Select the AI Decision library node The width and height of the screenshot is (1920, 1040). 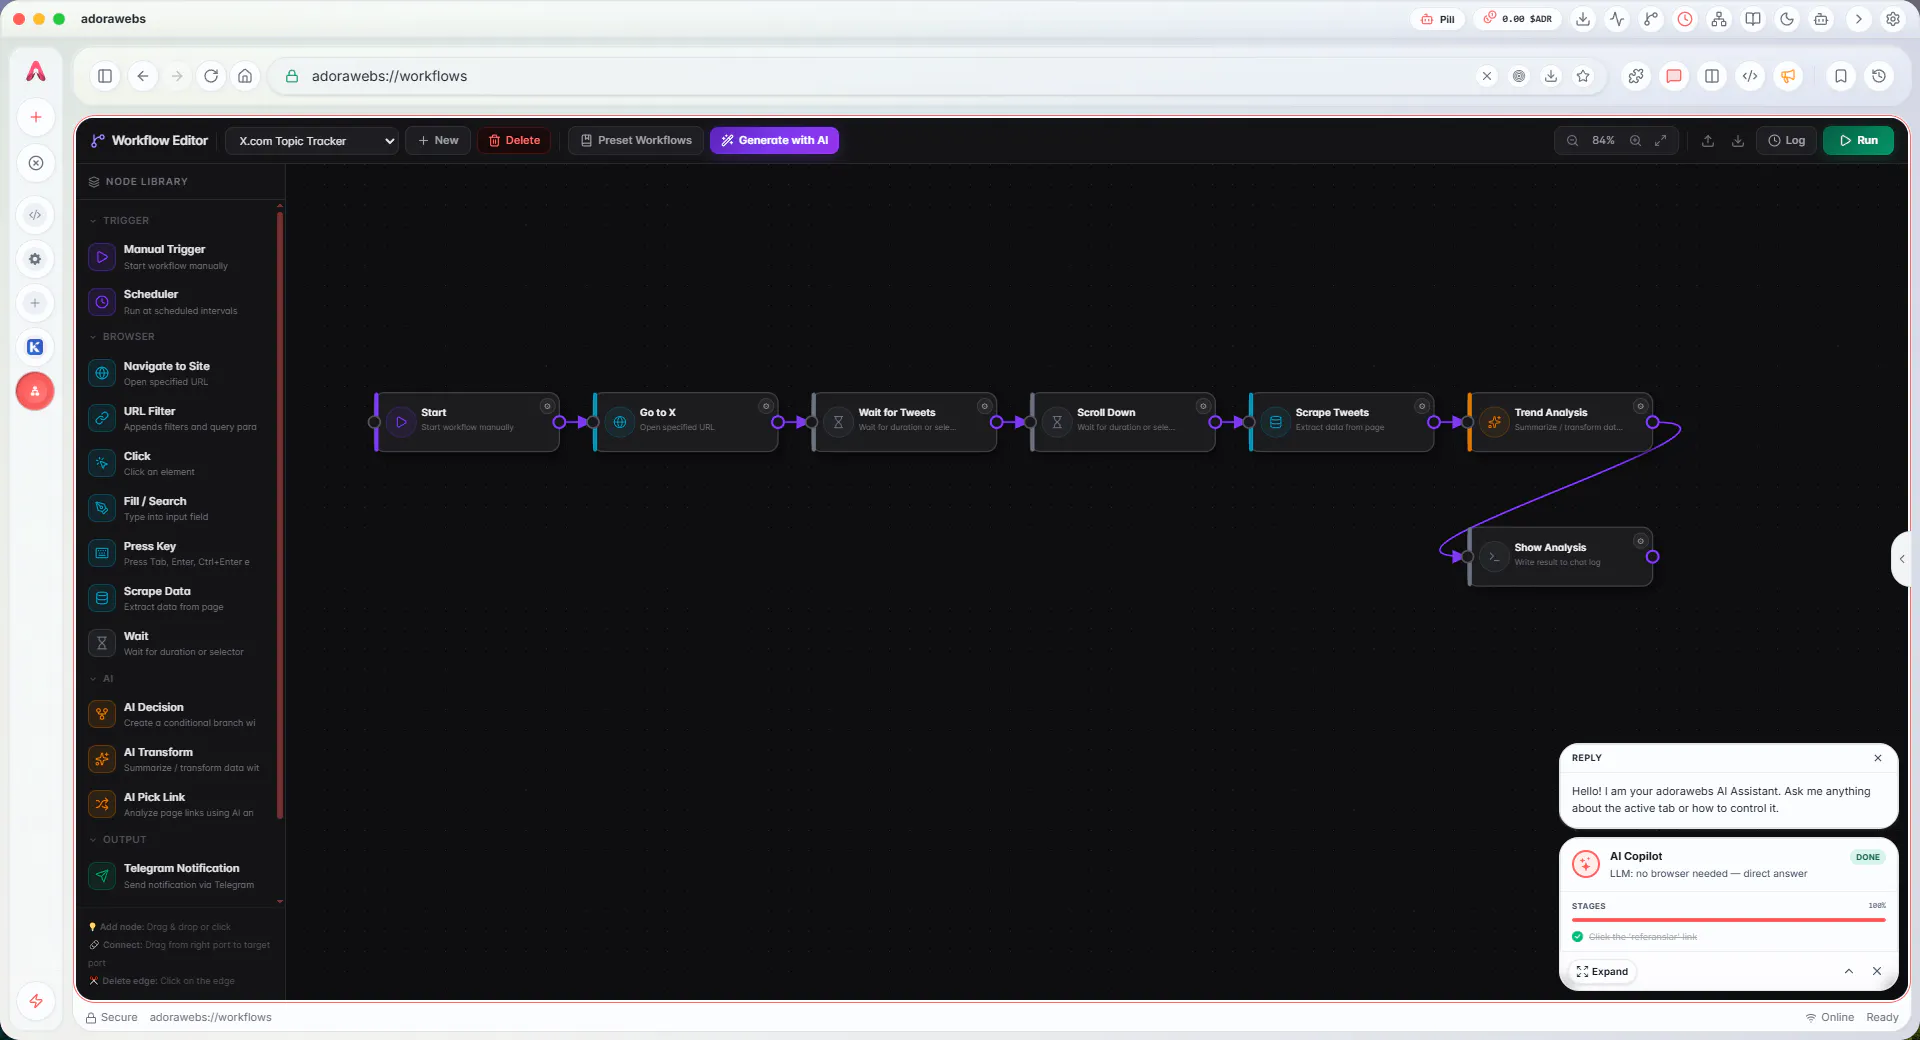181,715
